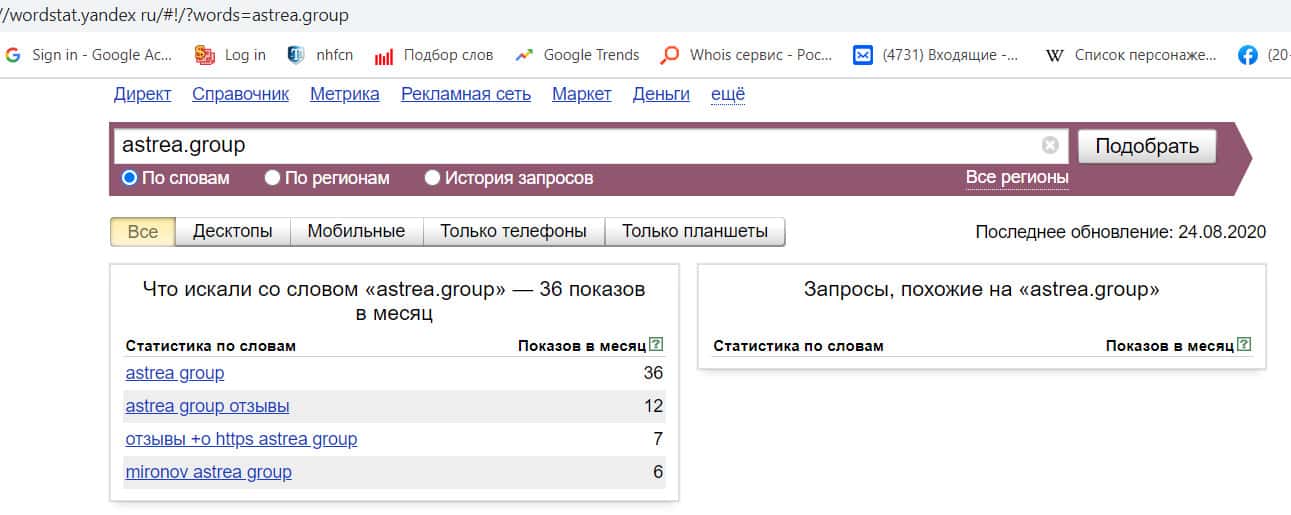1291x515 pixels.
Task: Clear the search field with X icon
Action: coord(1050,145)
